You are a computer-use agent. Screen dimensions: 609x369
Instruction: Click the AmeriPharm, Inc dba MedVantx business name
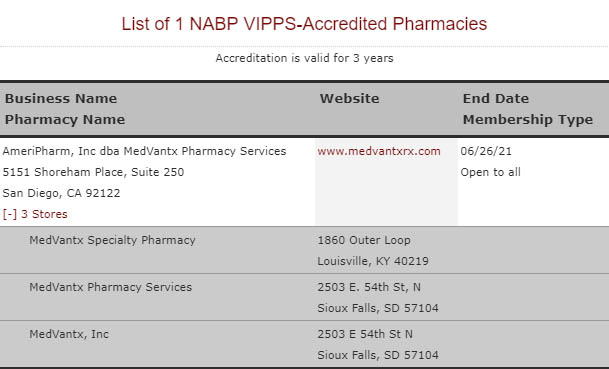point(144,151)
